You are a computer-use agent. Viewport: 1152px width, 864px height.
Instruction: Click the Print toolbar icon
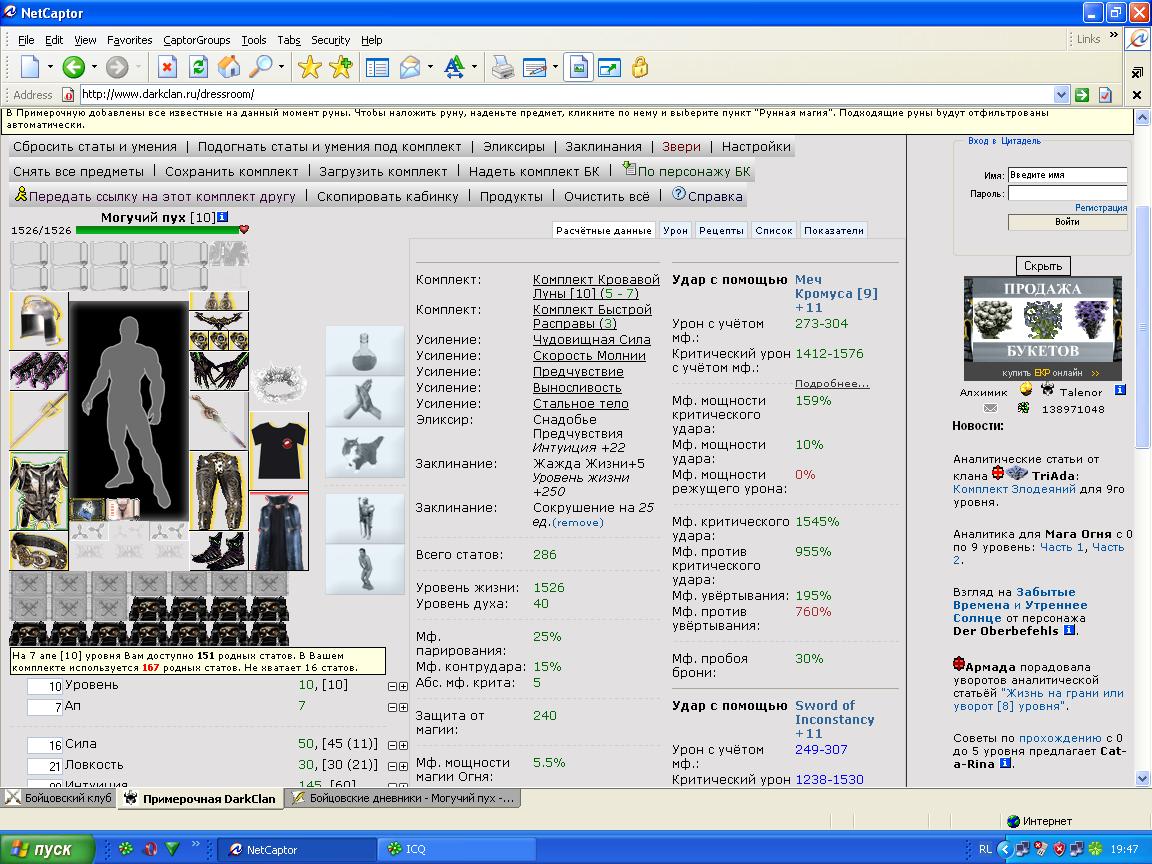tap(502, 67)
